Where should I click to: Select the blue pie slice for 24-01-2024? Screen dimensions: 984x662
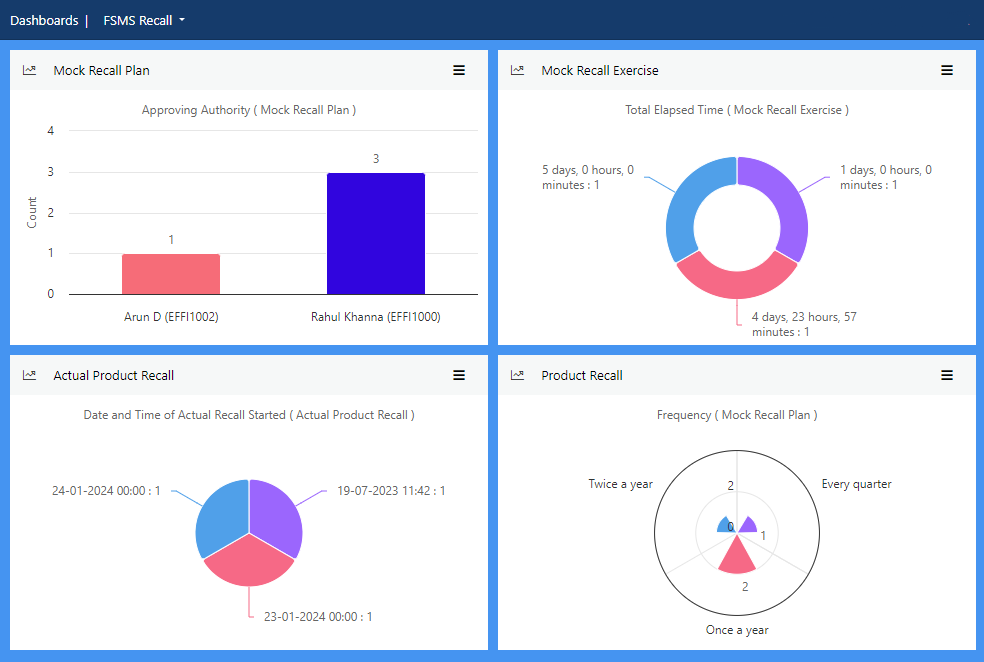click(222, 515)
